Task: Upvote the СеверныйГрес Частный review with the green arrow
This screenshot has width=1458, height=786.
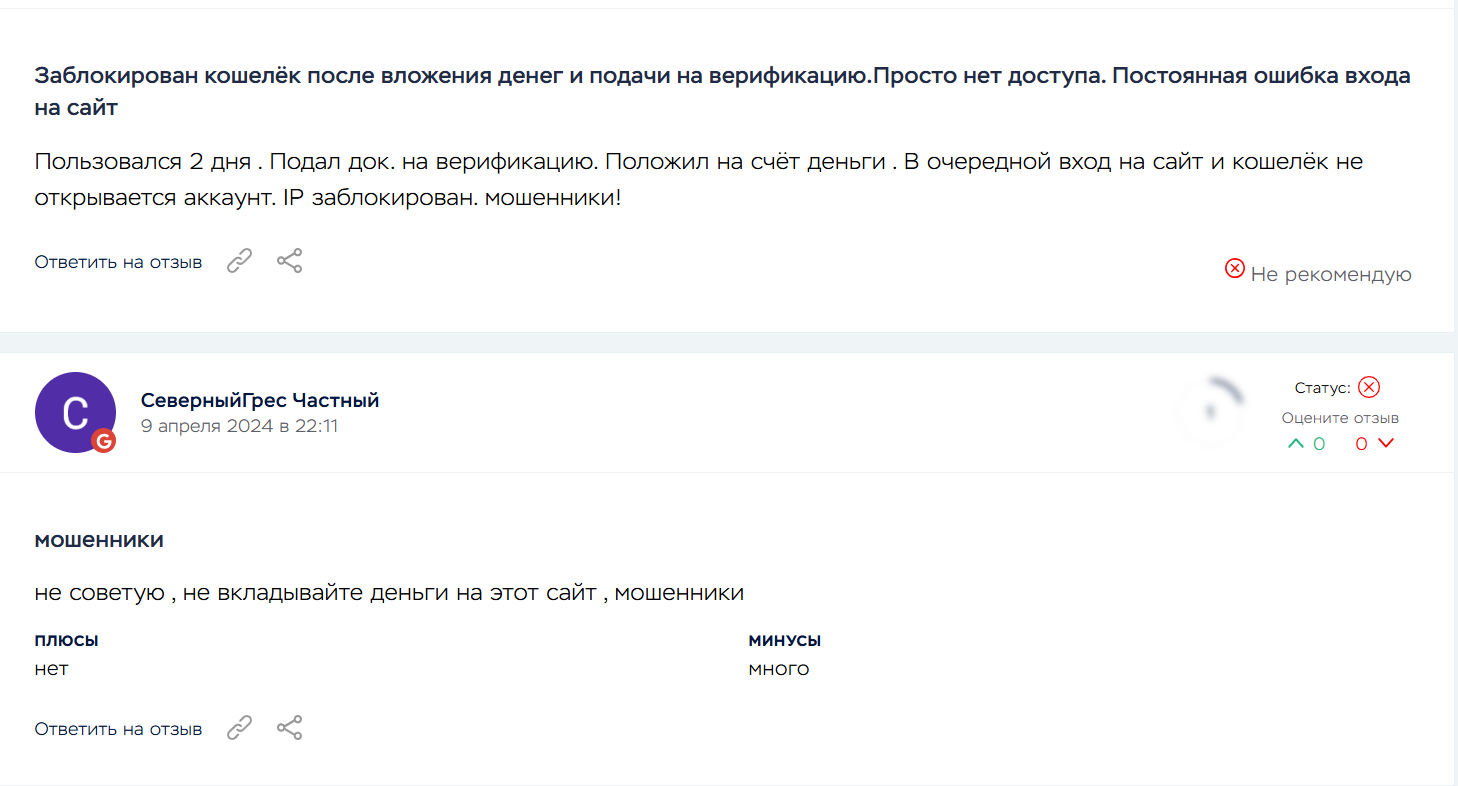Action: coord(1296,444)
